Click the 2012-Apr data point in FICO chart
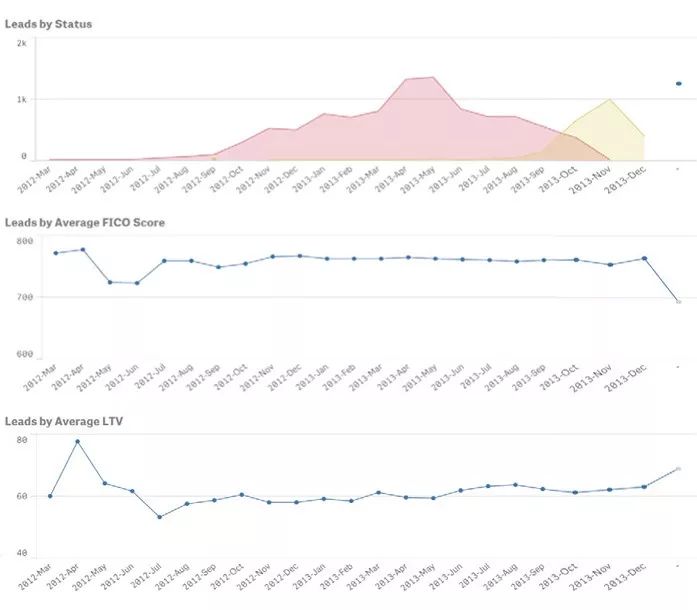This screenshot has width=697, height=610. tap(83, 250)
